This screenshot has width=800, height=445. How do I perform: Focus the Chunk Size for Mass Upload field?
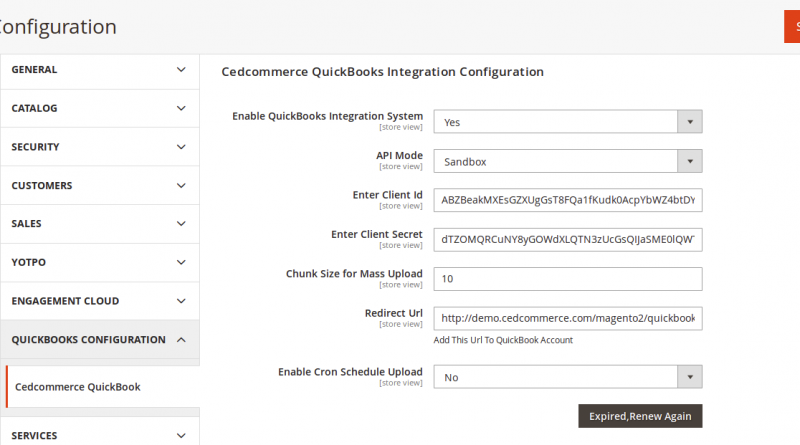click(x=567, y=279)
